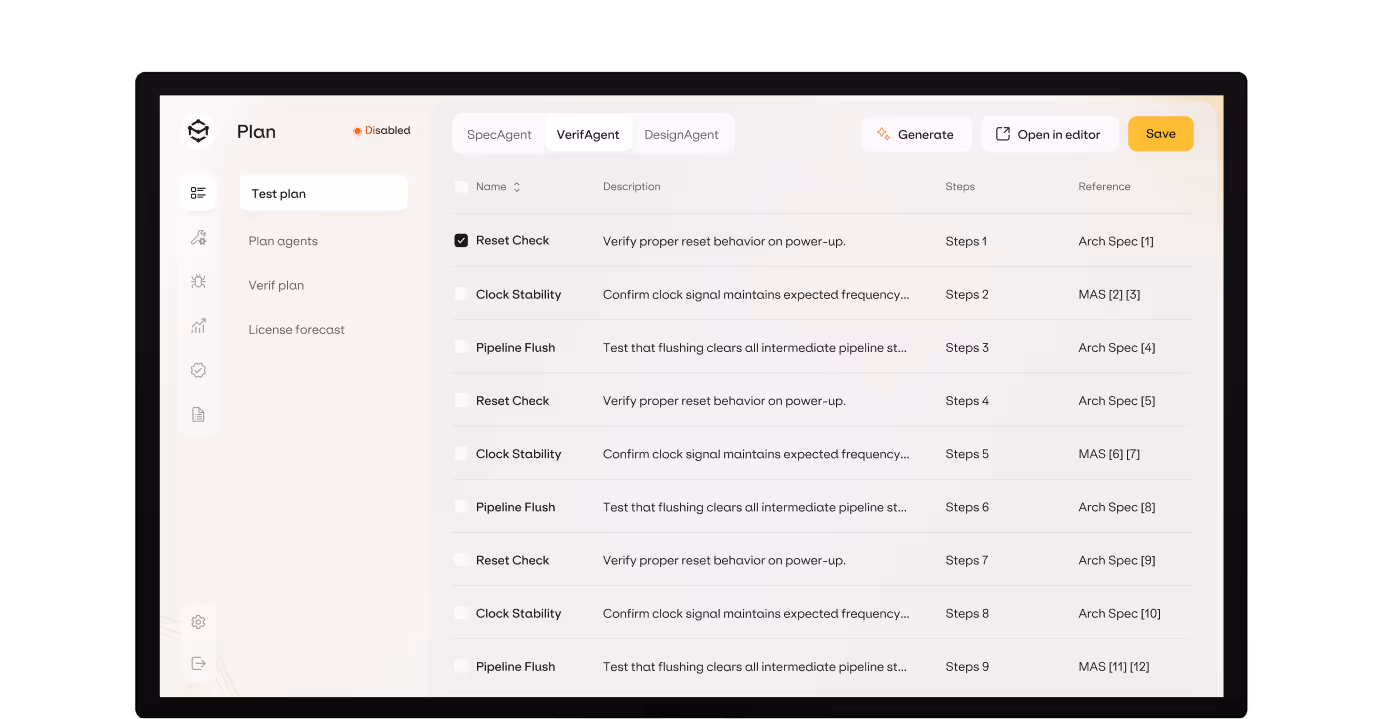1391x719 pixels.
Task: Click the Generate button
Action: (916, 134)
